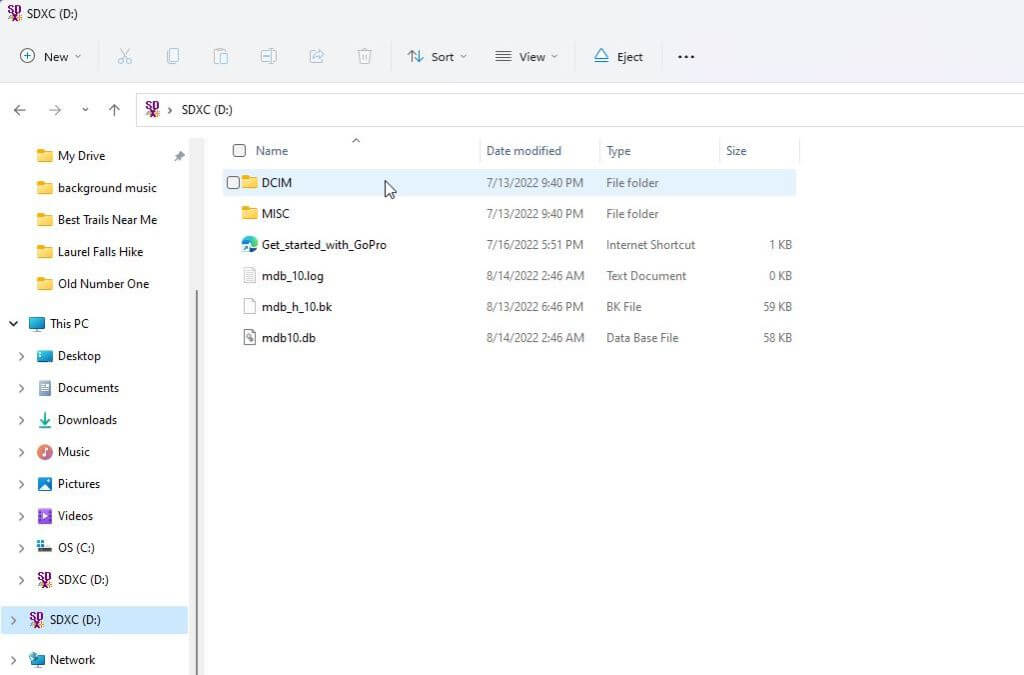Click the Paste clipboard icon

point(221,57)
